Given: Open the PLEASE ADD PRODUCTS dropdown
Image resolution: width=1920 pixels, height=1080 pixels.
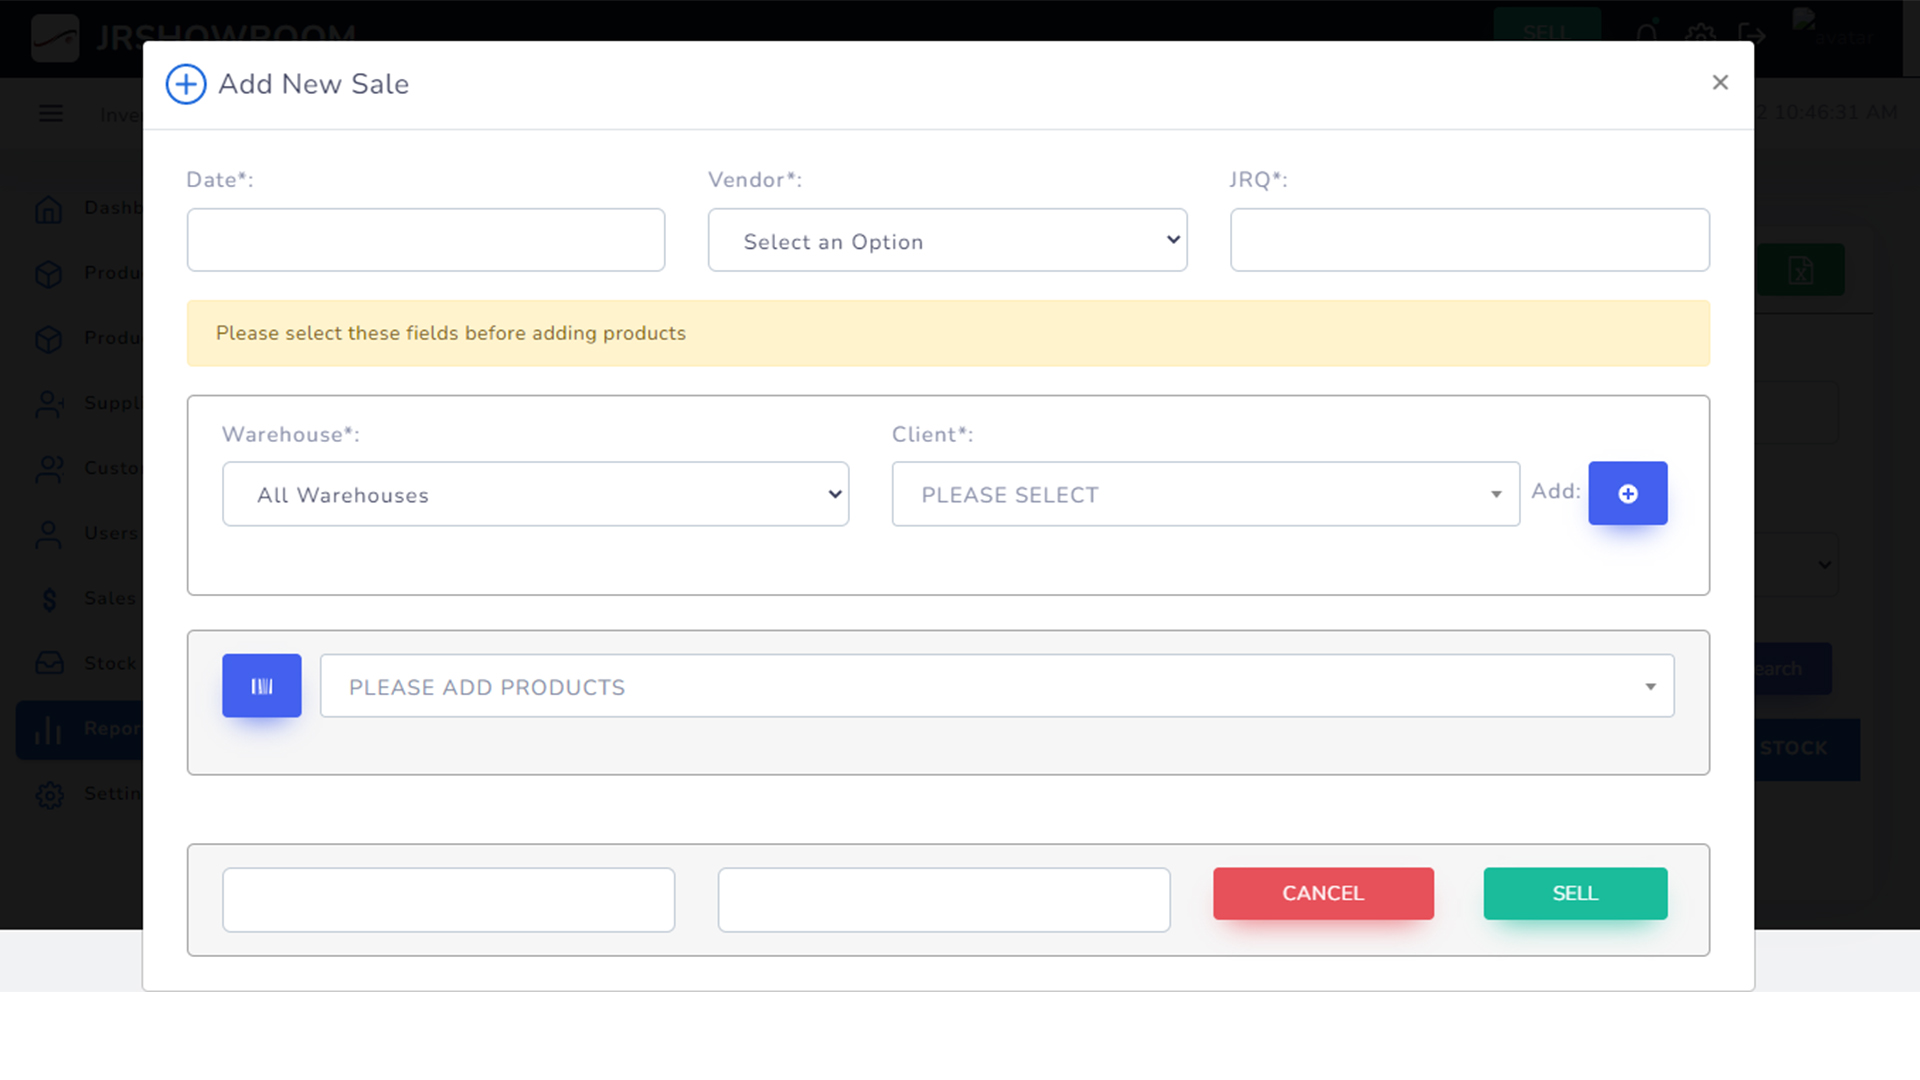Looking at the screenshot, I should point(996,686).
